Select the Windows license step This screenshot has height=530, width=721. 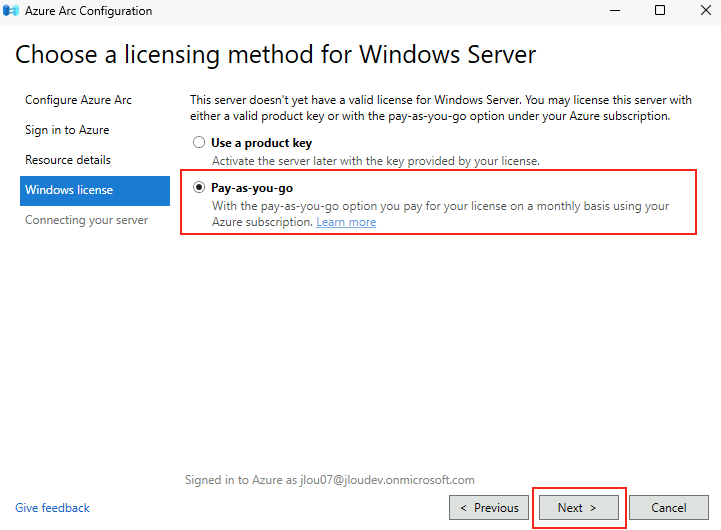[95, 190]
